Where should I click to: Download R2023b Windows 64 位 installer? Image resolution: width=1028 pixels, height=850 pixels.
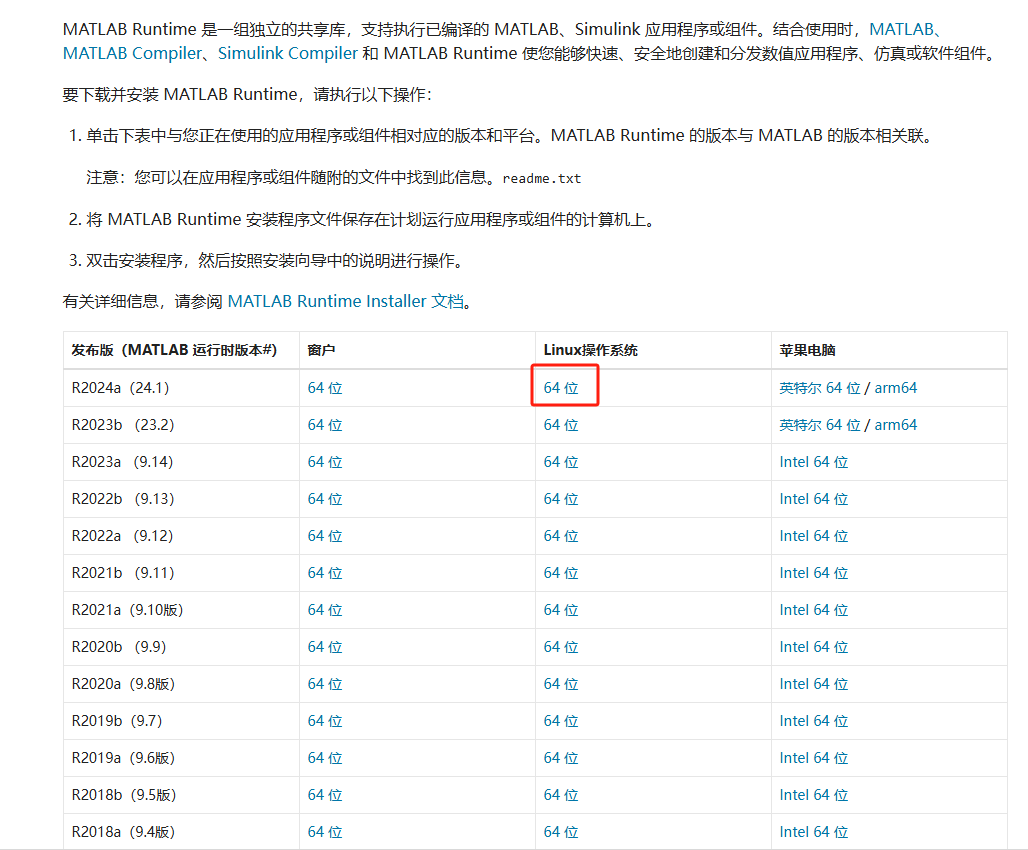325,425
